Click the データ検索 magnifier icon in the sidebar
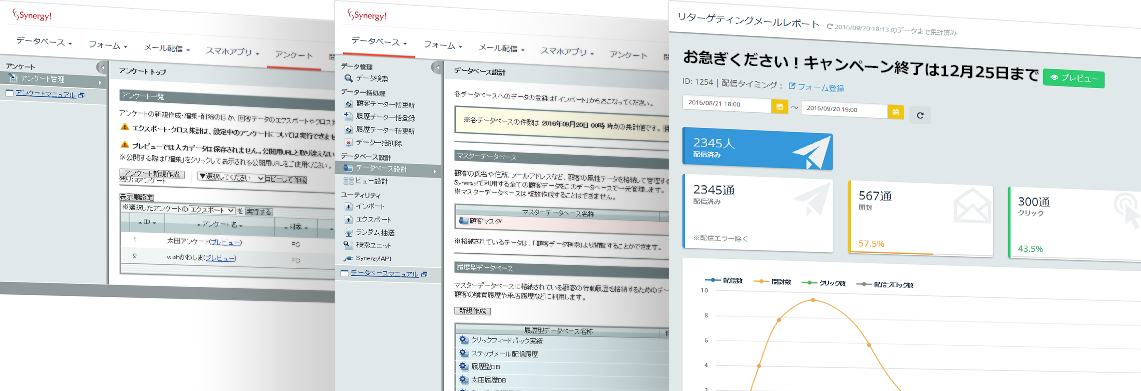This screenshot has width=1141, height=391. point(349,77)
